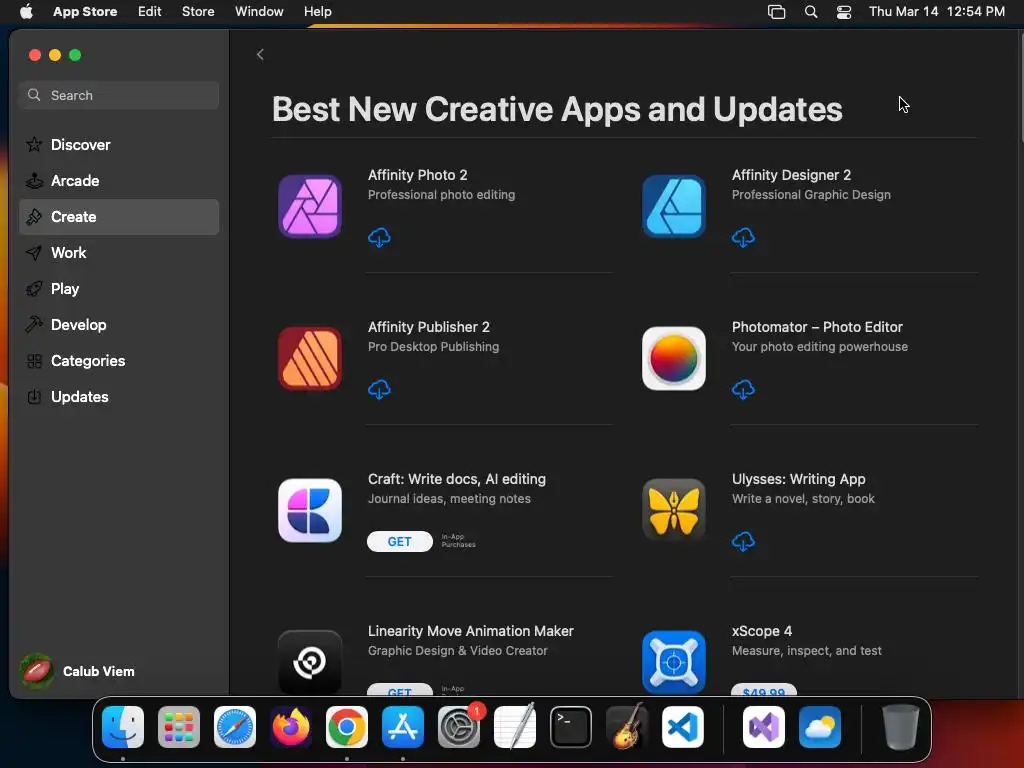This screenshot has height=768, width=1024.
Task: Select Arcade in the sidebar
Action: pos(119,181)
